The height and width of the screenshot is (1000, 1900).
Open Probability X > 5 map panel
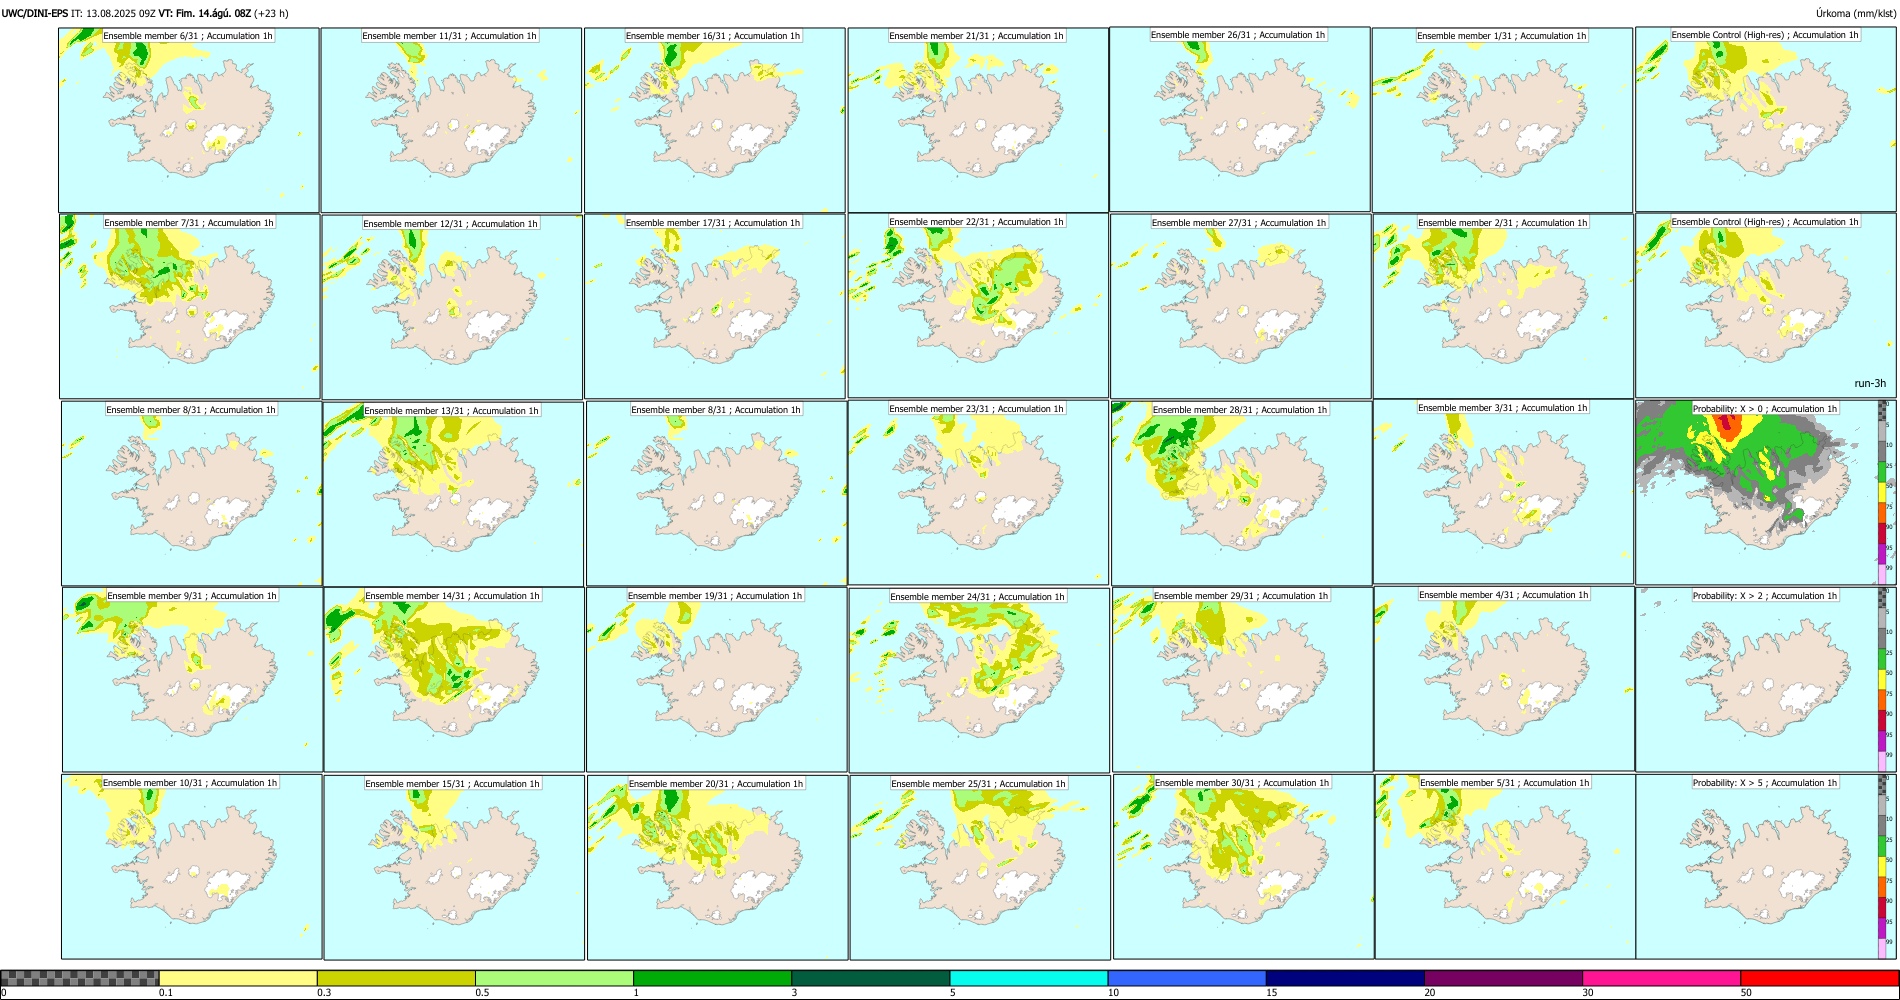point(1765,867)
